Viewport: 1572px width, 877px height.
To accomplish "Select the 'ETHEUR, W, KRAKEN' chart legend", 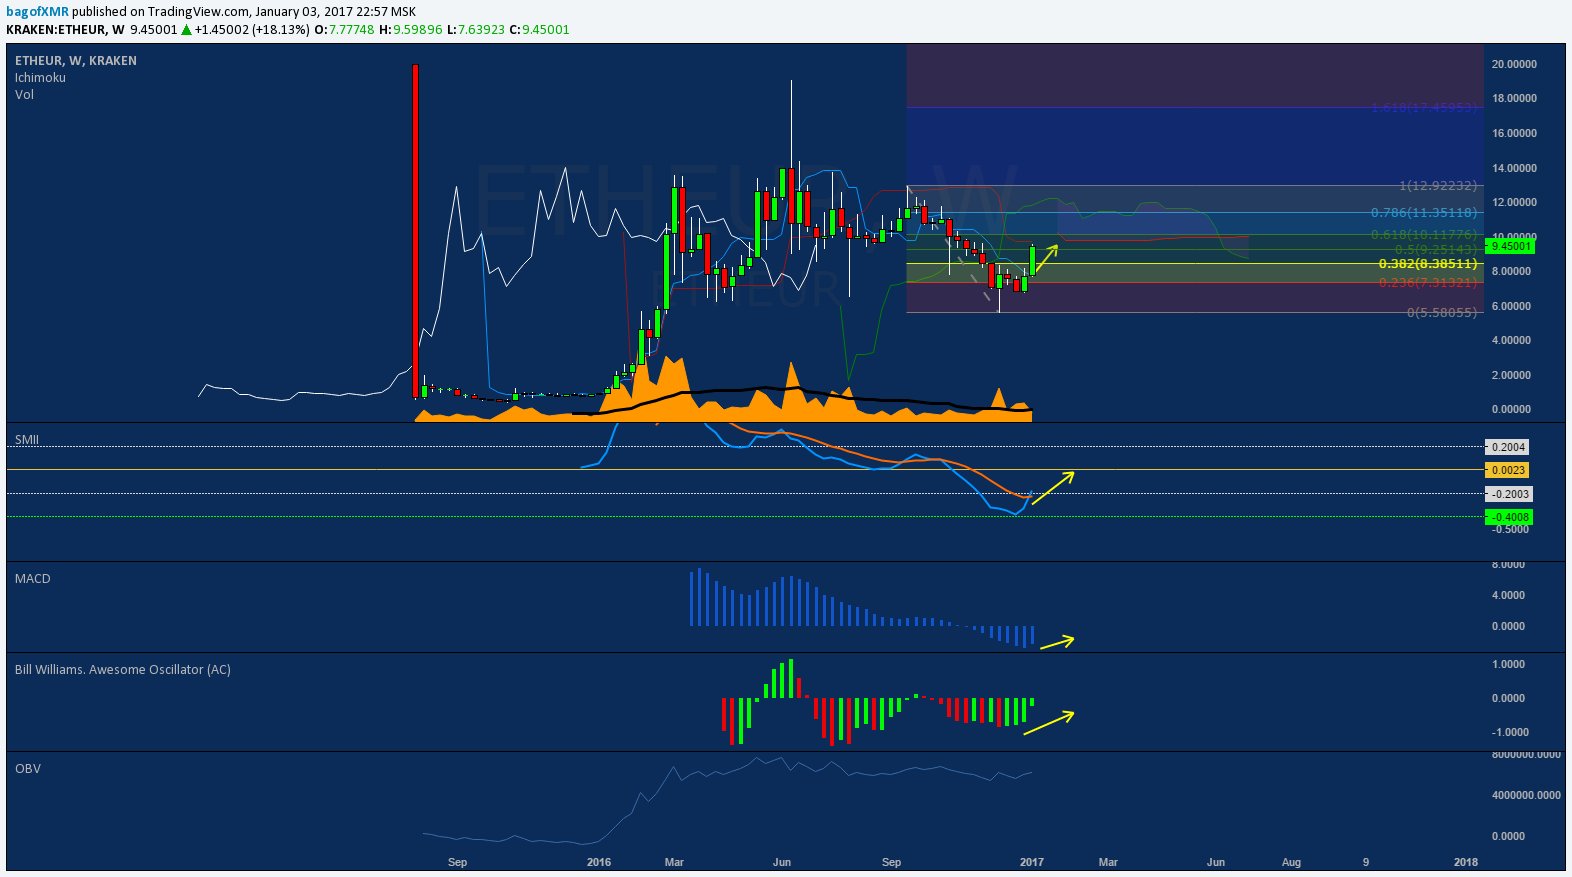I will coord(76,61).
